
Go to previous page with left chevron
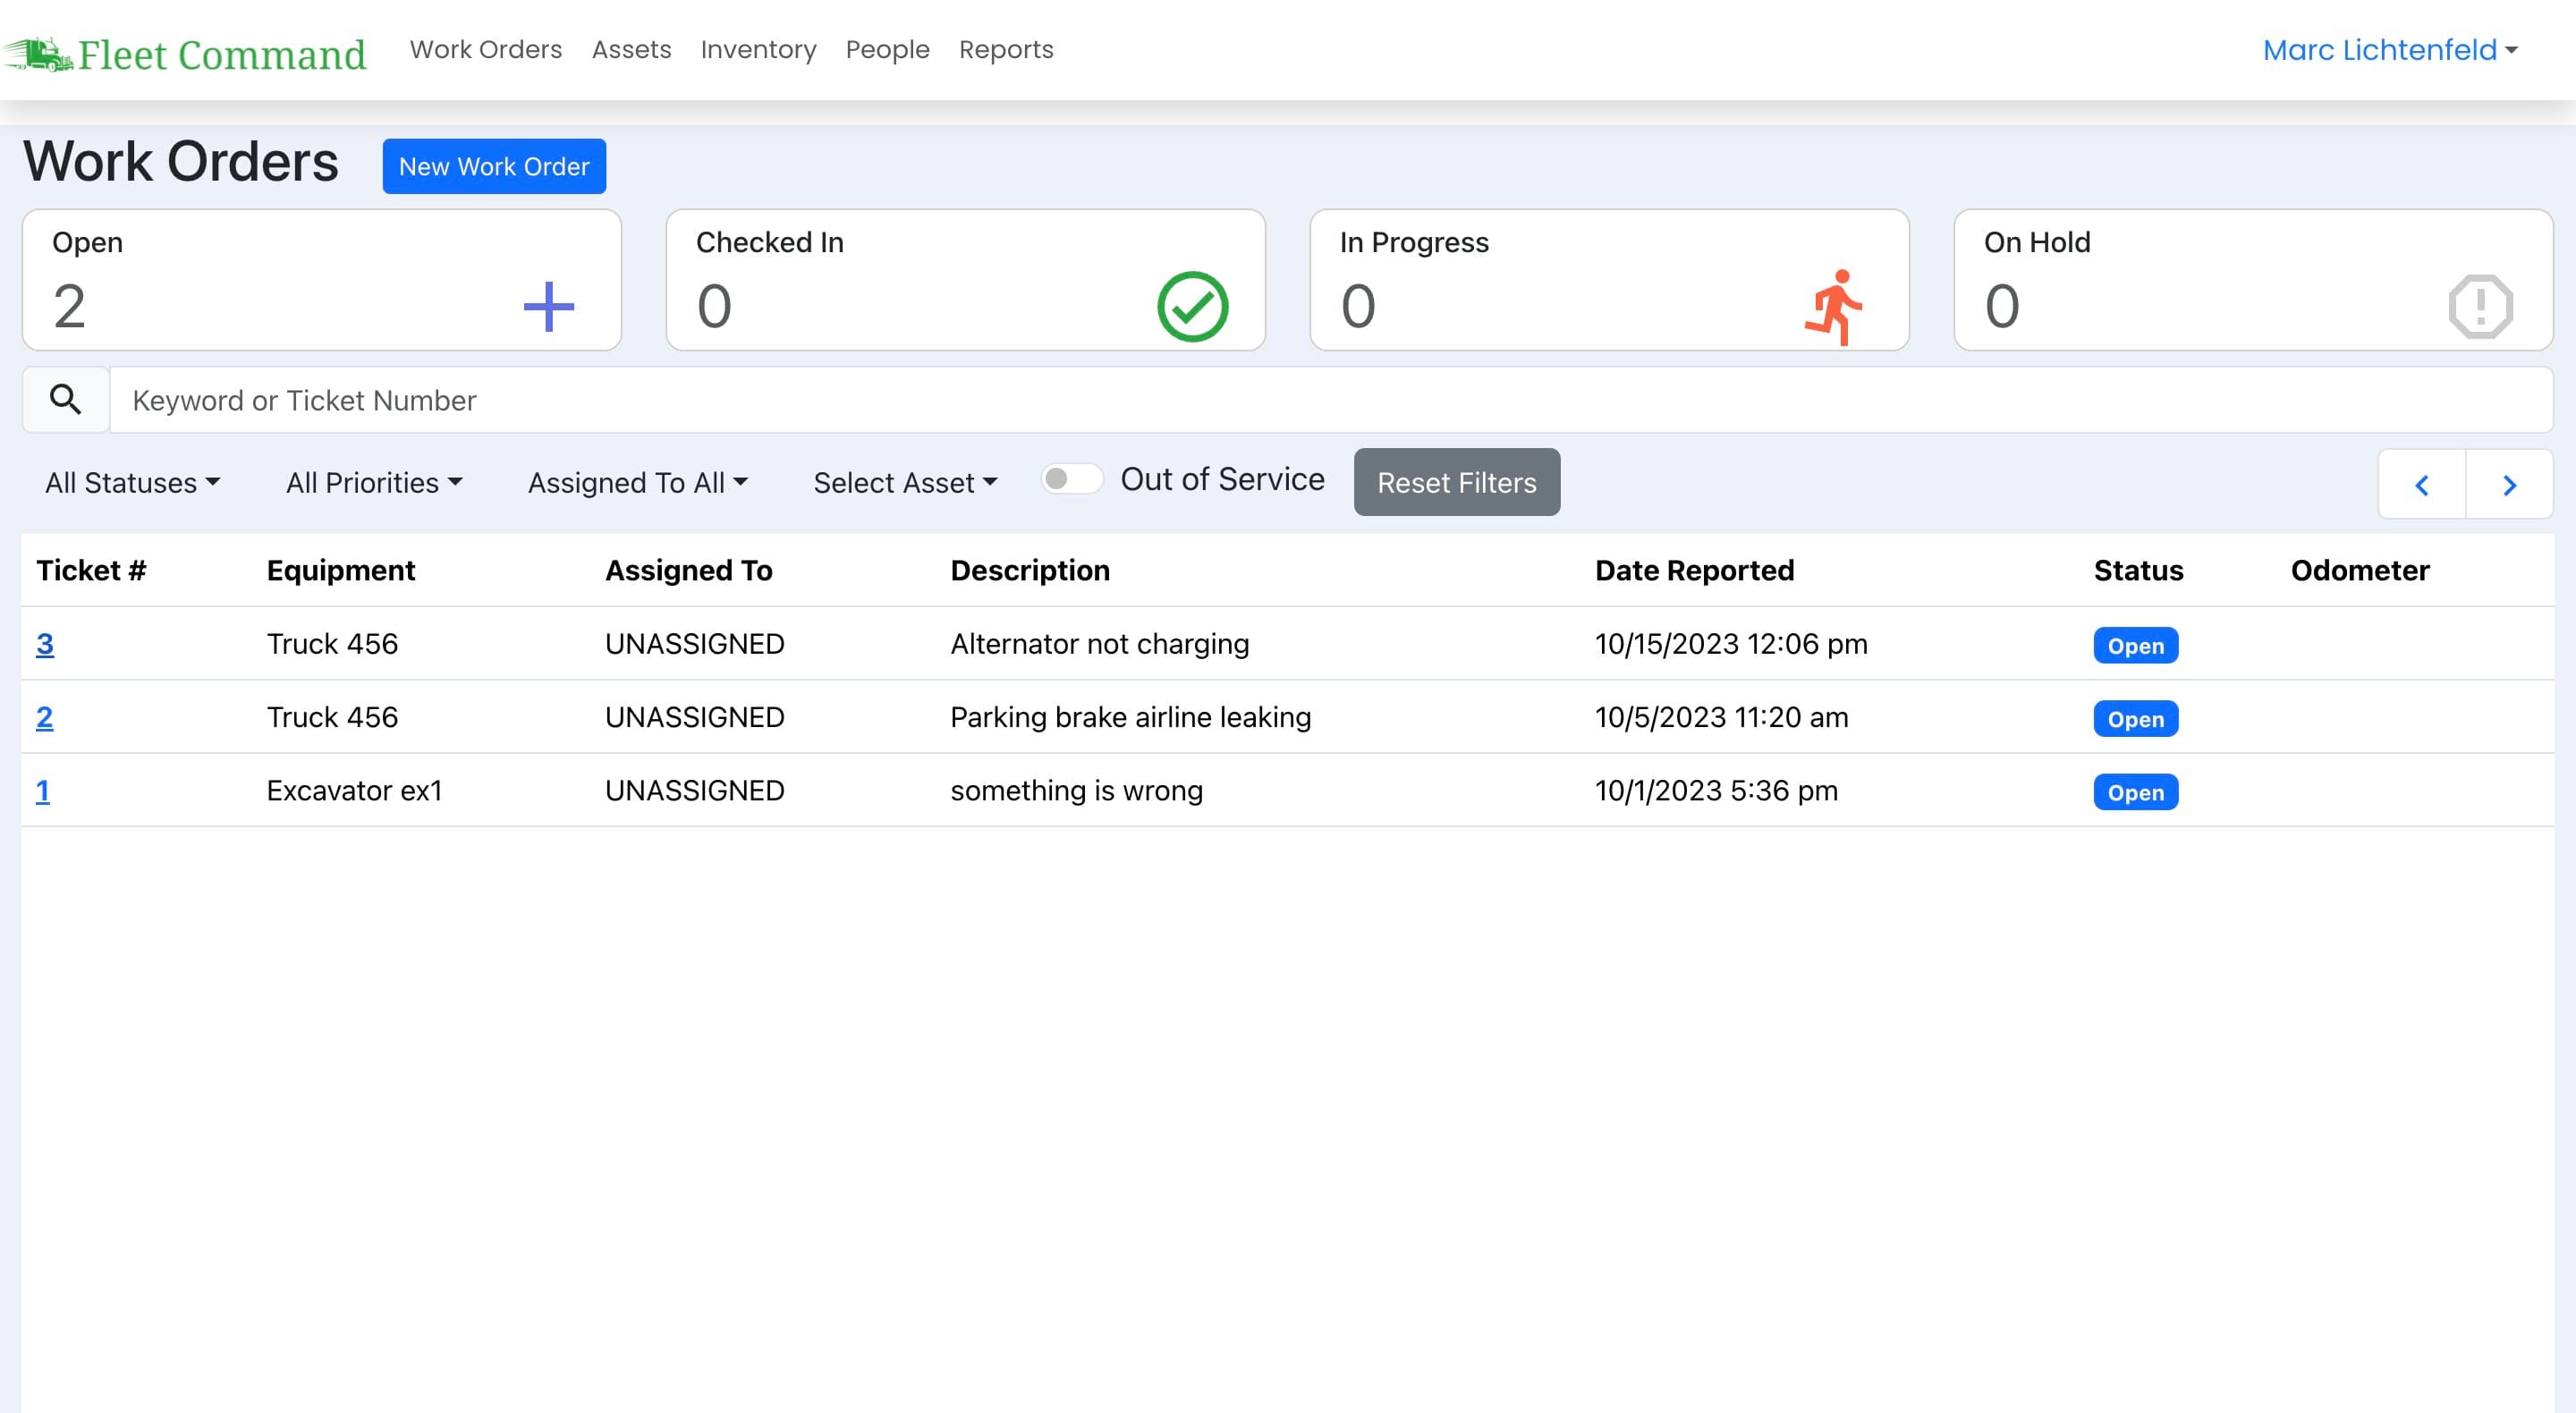[2421, 485]
